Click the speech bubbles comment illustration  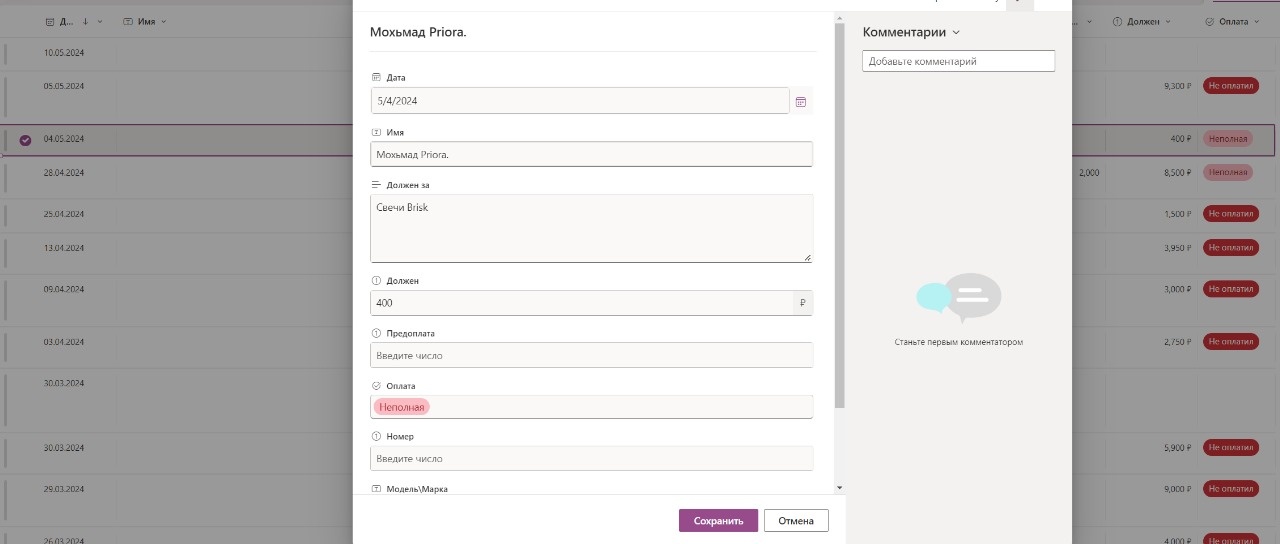point(958,298)
